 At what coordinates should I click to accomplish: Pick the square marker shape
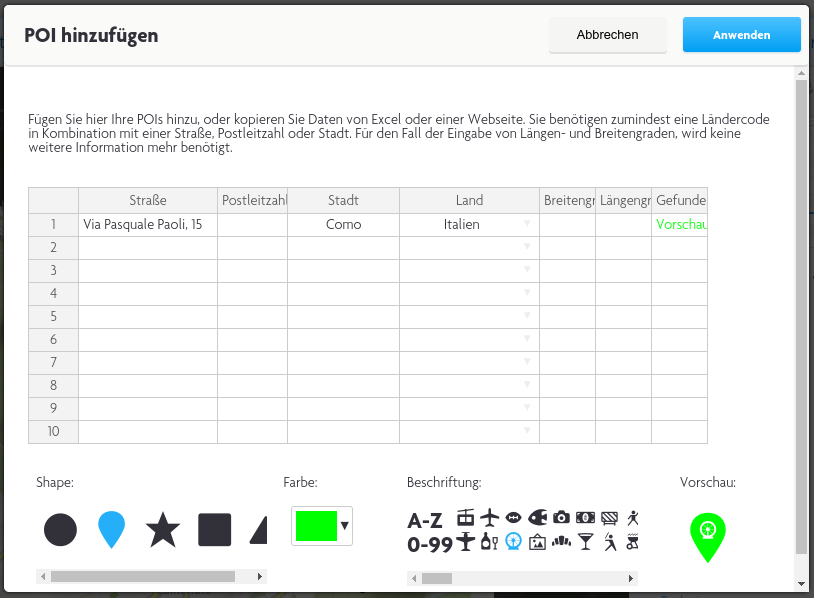point(215,529)
